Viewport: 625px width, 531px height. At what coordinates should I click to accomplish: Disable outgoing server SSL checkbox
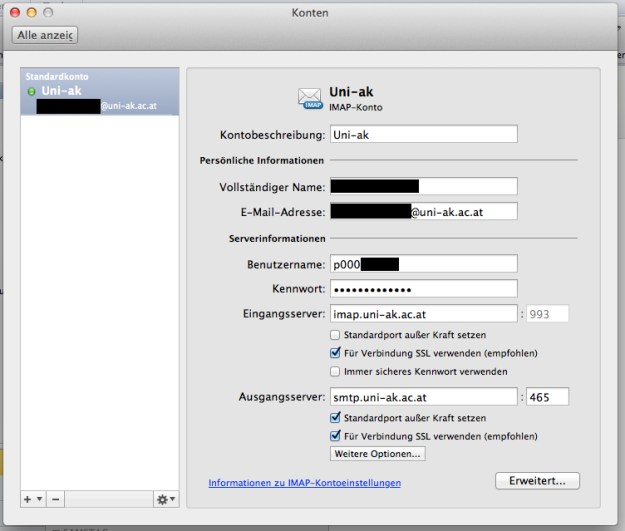tap(335, 436)
